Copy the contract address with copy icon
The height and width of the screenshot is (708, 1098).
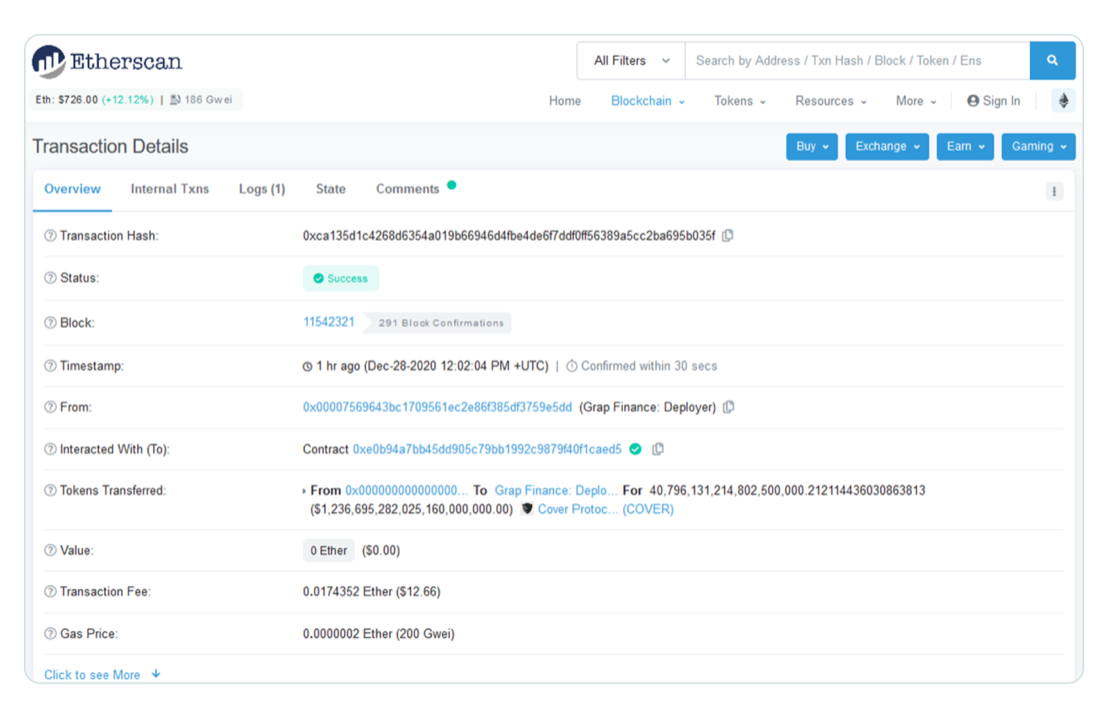click(x=658, y=449)
